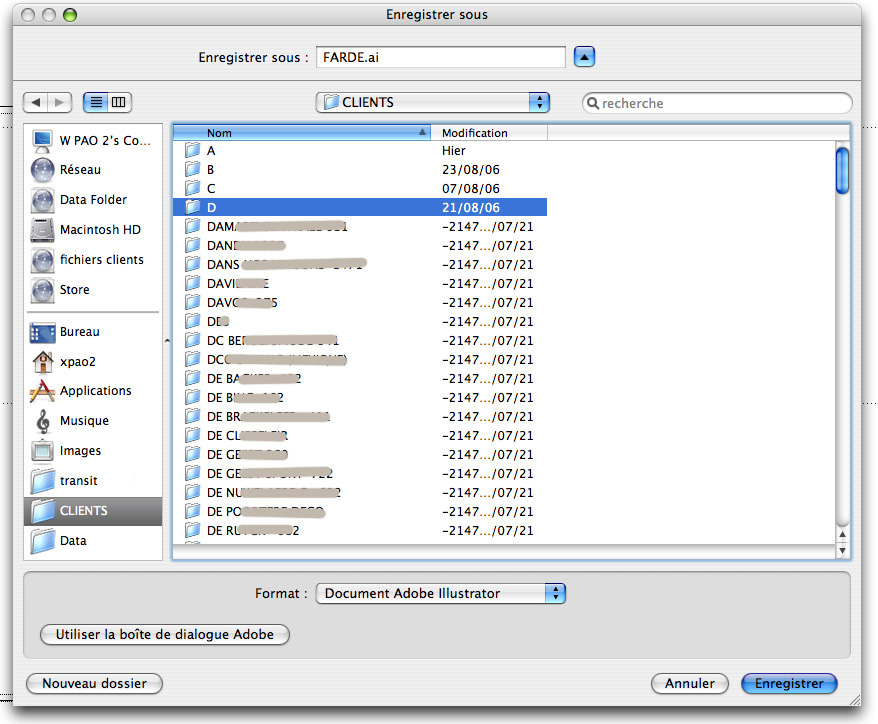Click the green zoom window button
This screenshot has width=878, height=724.
click(70, 15)
